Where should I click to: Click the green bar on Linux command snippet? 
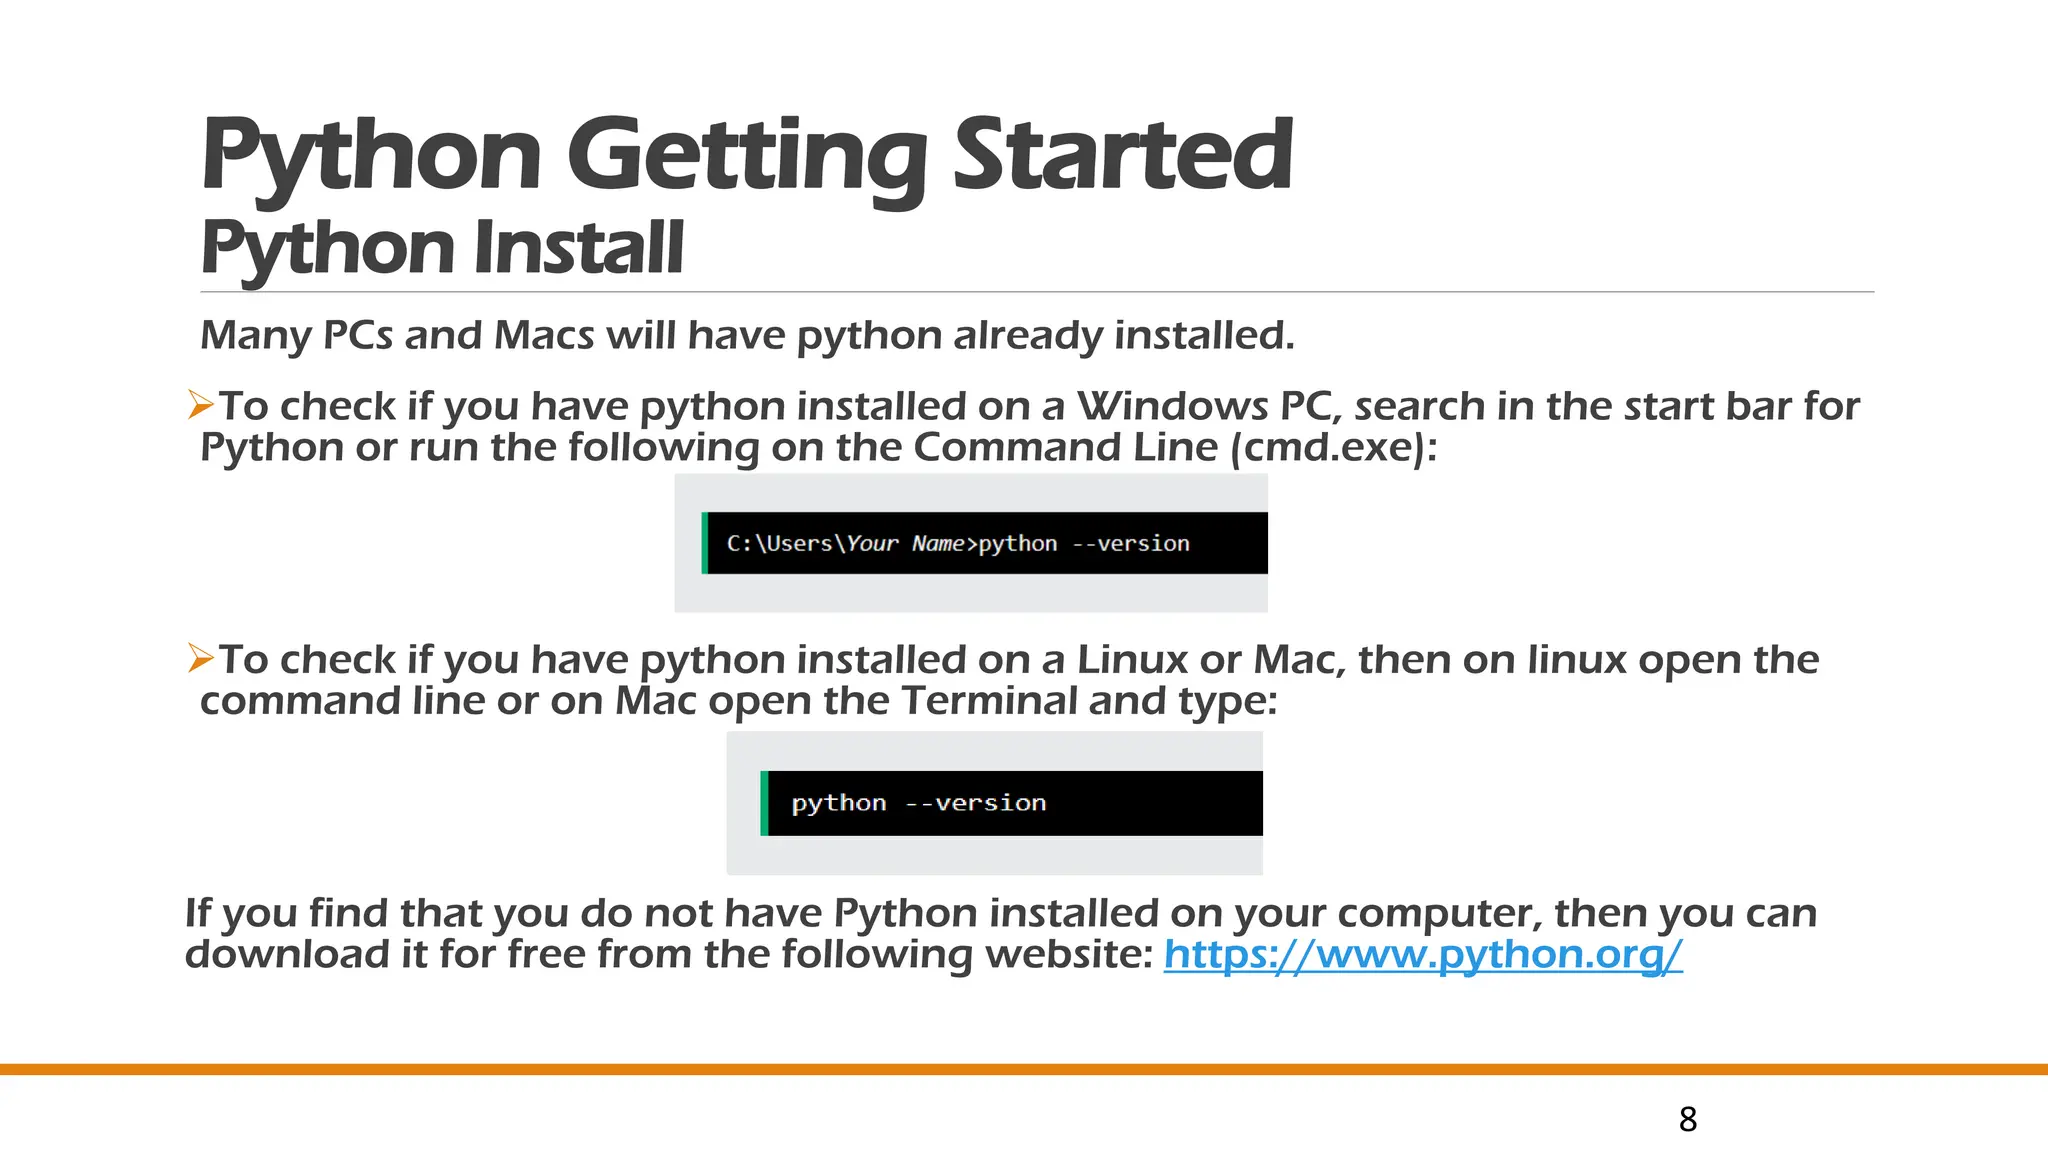[x=764, y=803]
